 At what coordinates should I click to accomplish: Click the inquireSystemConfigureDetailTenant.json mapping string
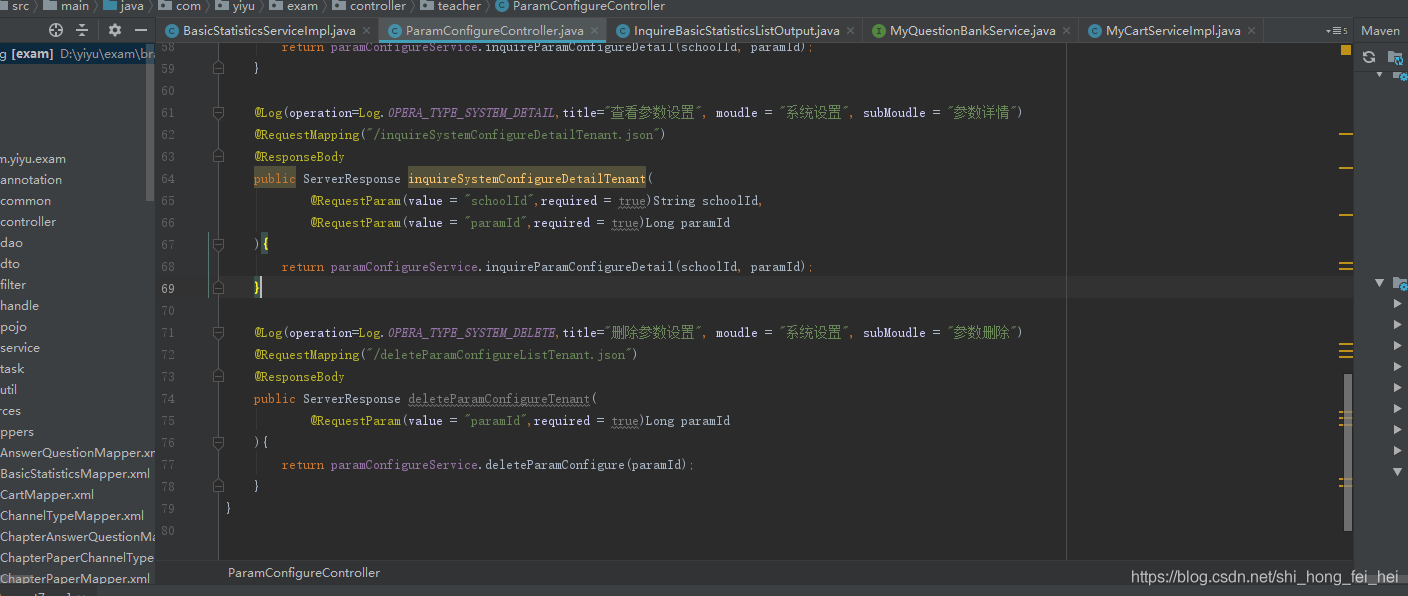[x=514, y=135]
